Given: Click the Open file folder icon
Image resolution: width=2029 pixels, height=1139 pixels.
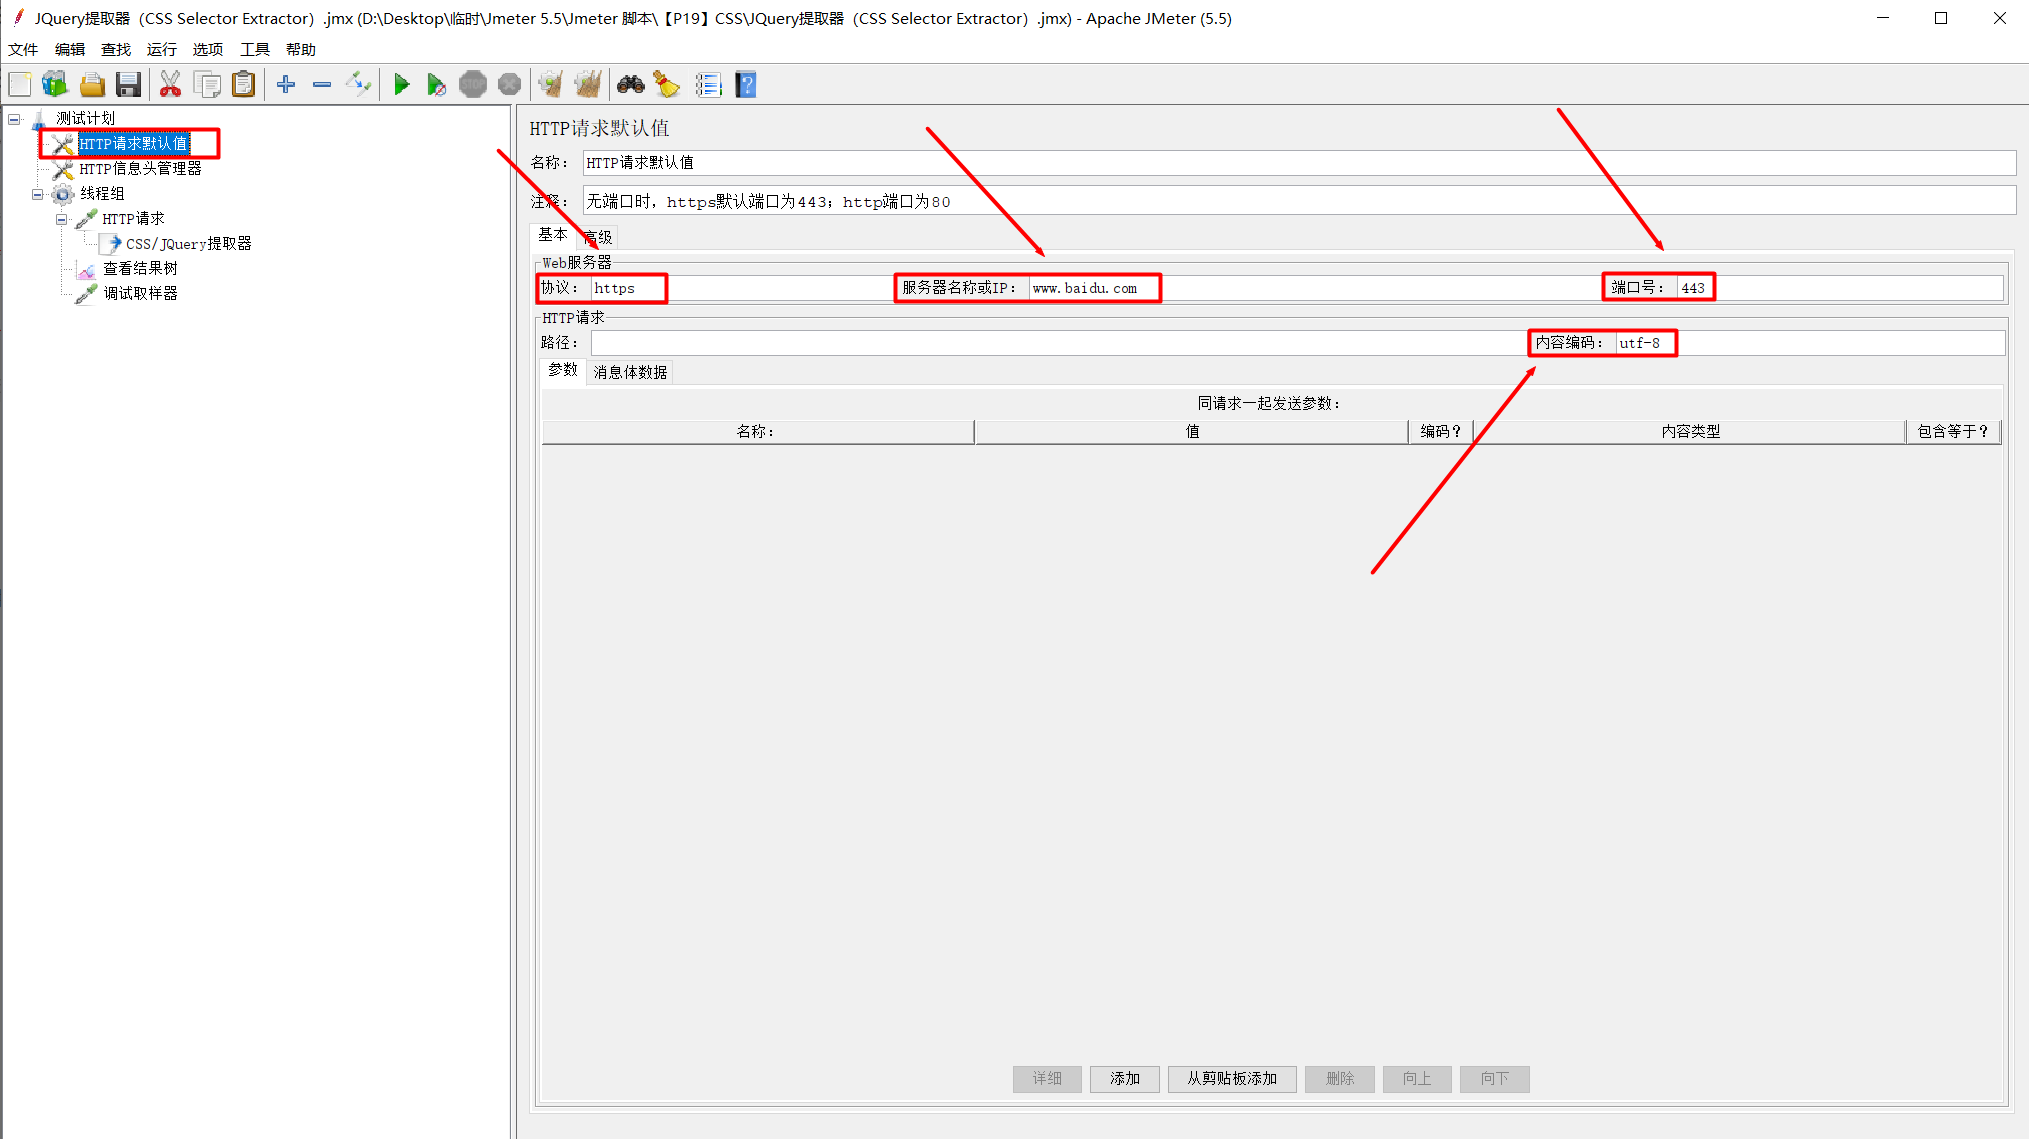Looking at the screenshot, I should (92, 85).
